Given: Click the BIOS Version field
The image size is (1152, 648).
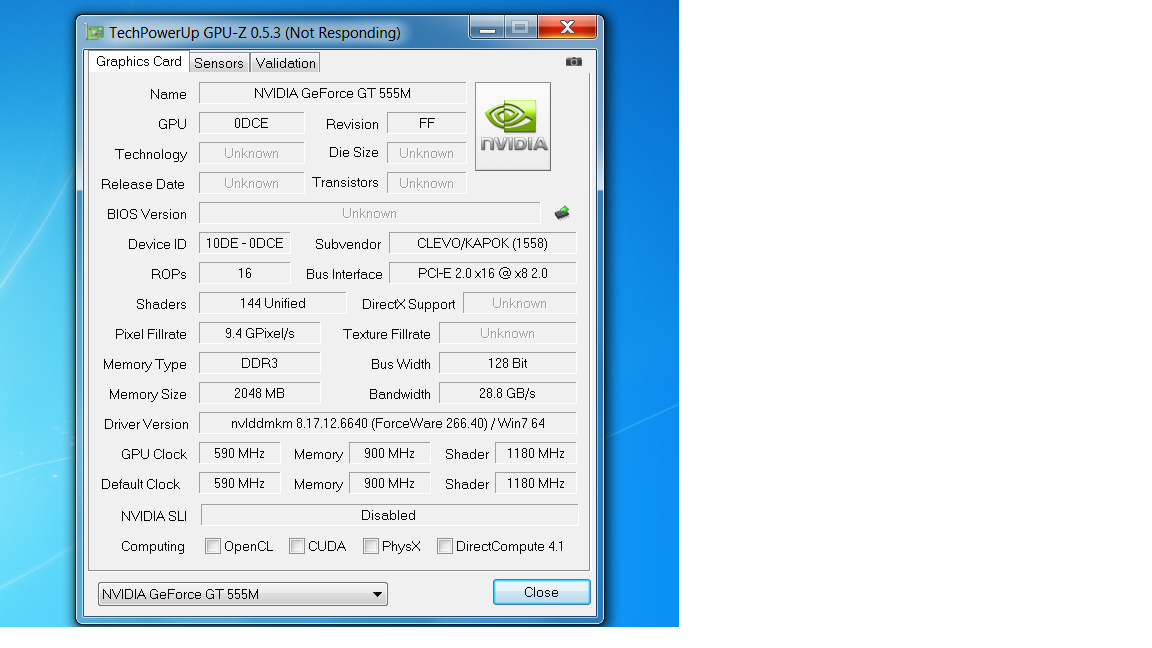Looking at the screenshot, I should 370,213.
